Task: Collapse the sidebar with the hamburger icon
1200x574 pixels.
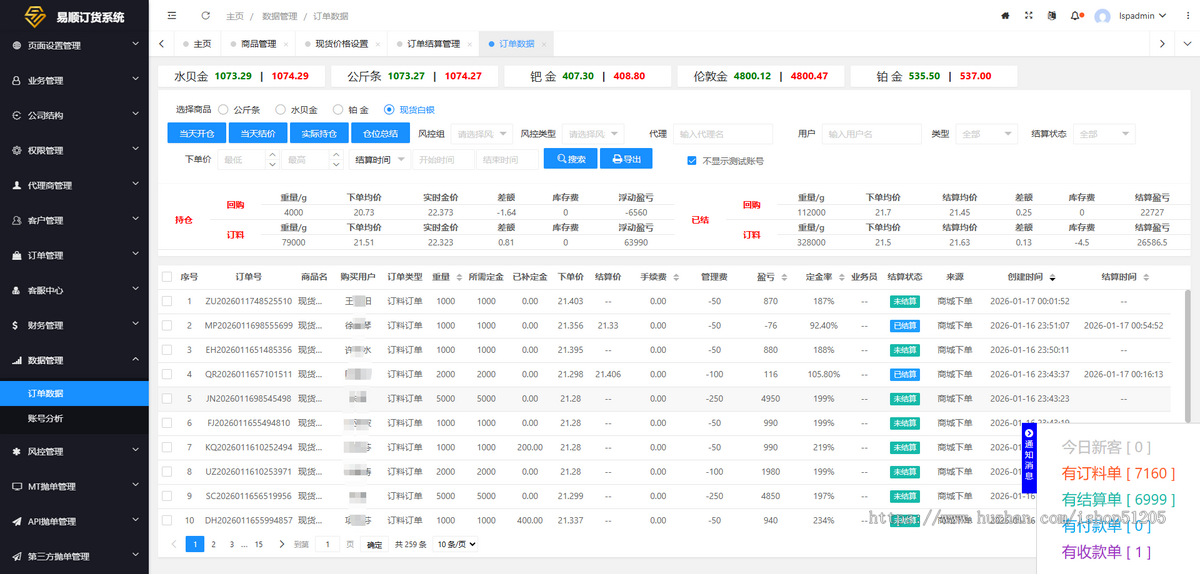Action: (172, 16)
